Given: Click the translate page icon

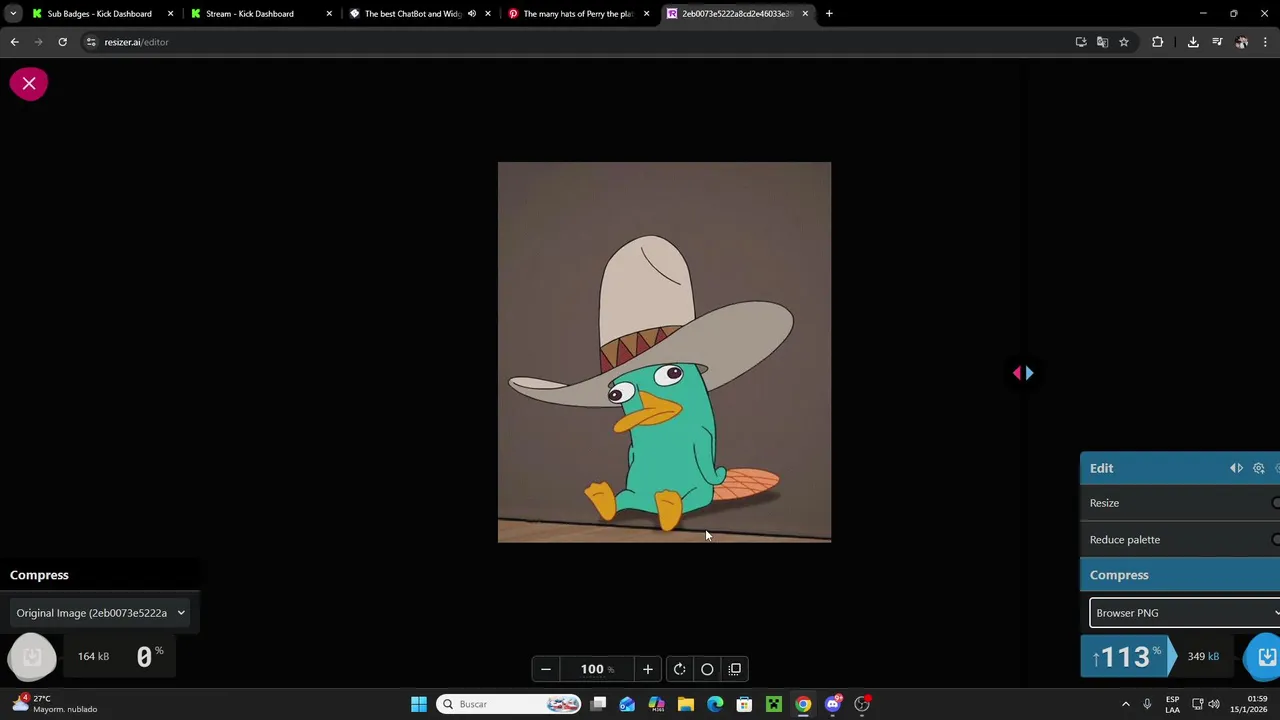Looking at the screenshot, I should pos(1102,42).
